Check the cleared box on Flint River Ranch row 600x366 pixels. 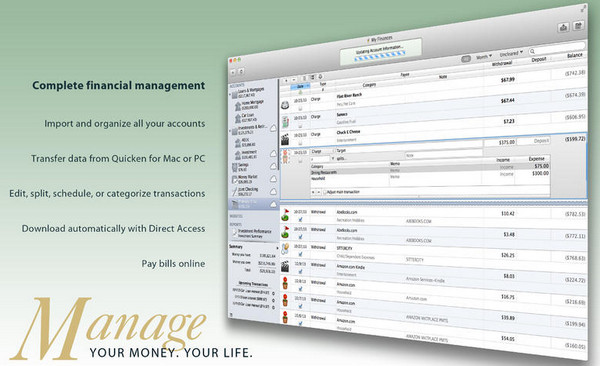(x=300, y=108)
